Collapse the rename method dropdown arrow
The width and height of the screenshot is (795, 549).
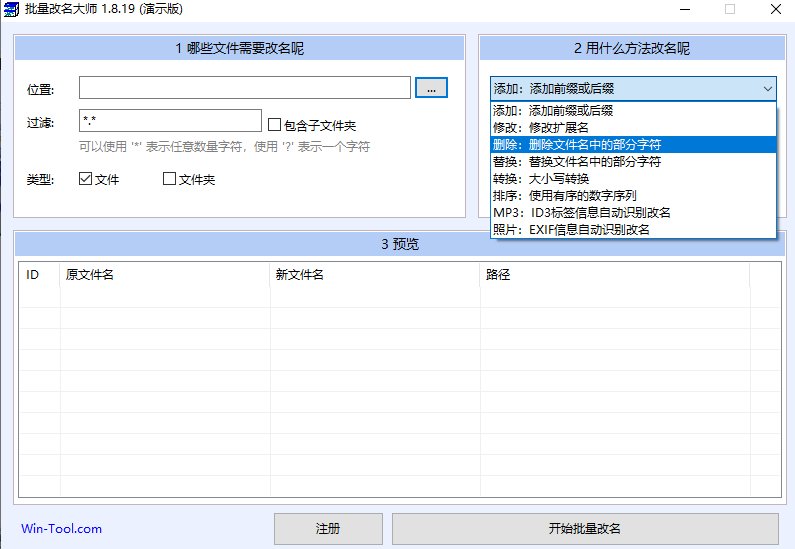click(768, 89)
